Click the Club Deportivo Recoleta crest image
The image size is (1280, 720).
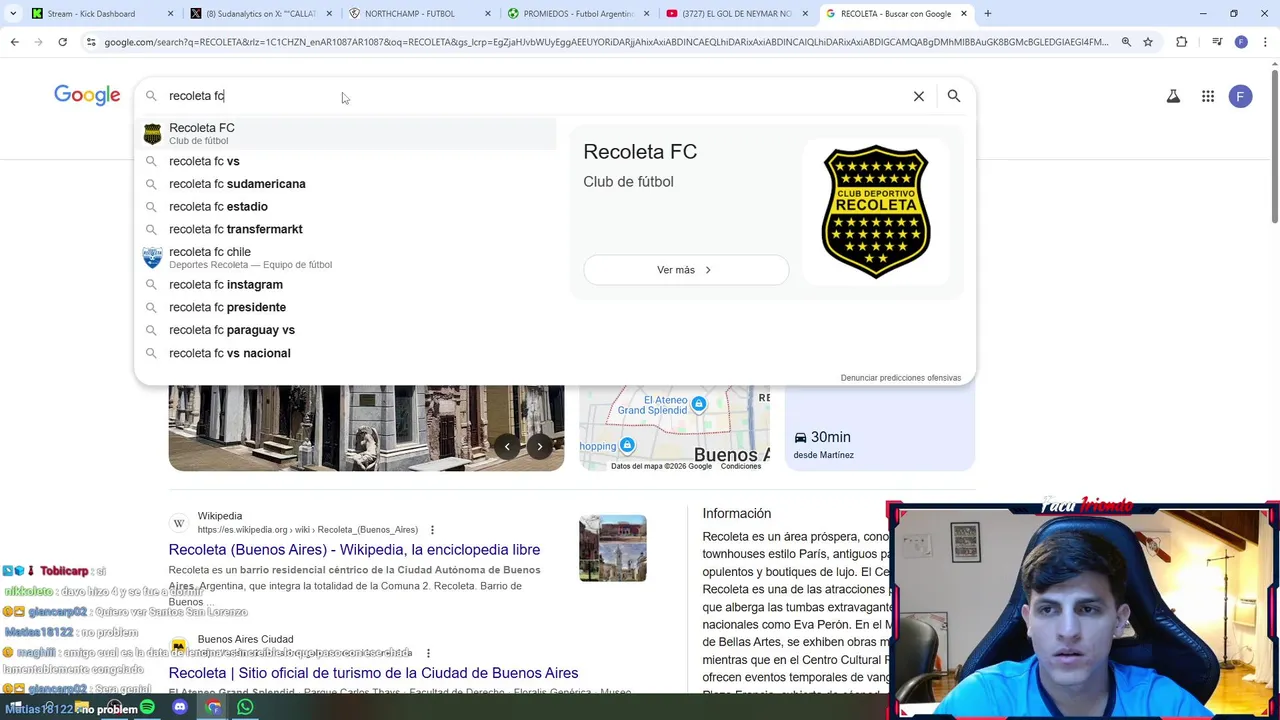pos(876,211)
